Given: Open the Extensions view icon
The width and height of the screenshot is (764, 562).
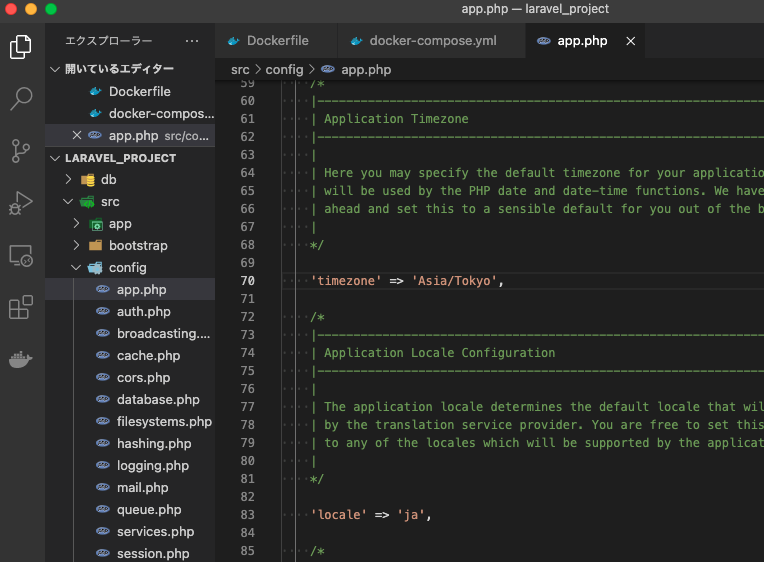Looking at the screenshot, I should tap(21, 307).
